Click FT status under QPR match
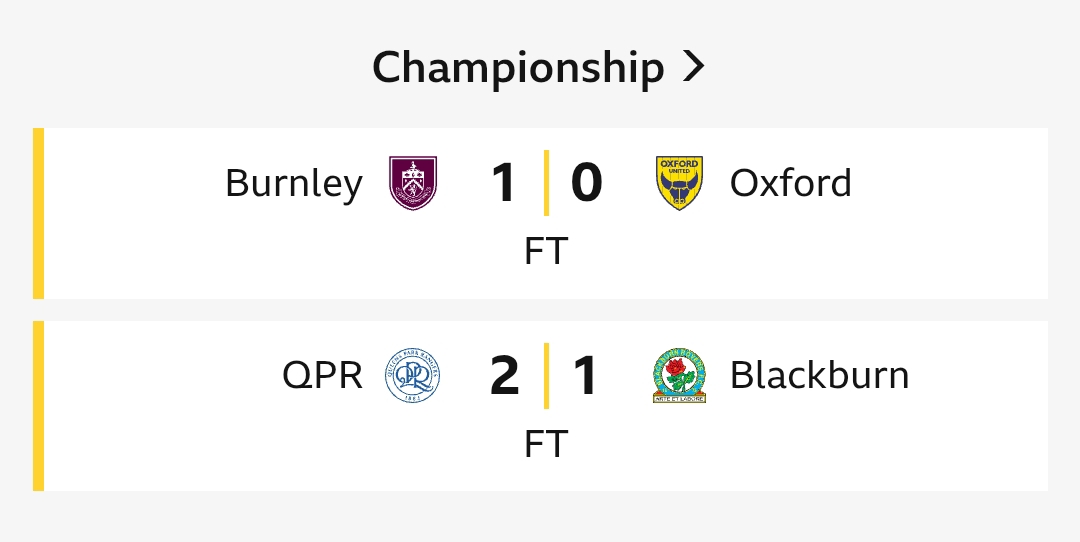Image resolution: width=1080 pixels, height=542 pixels. [x=546, y=444]
